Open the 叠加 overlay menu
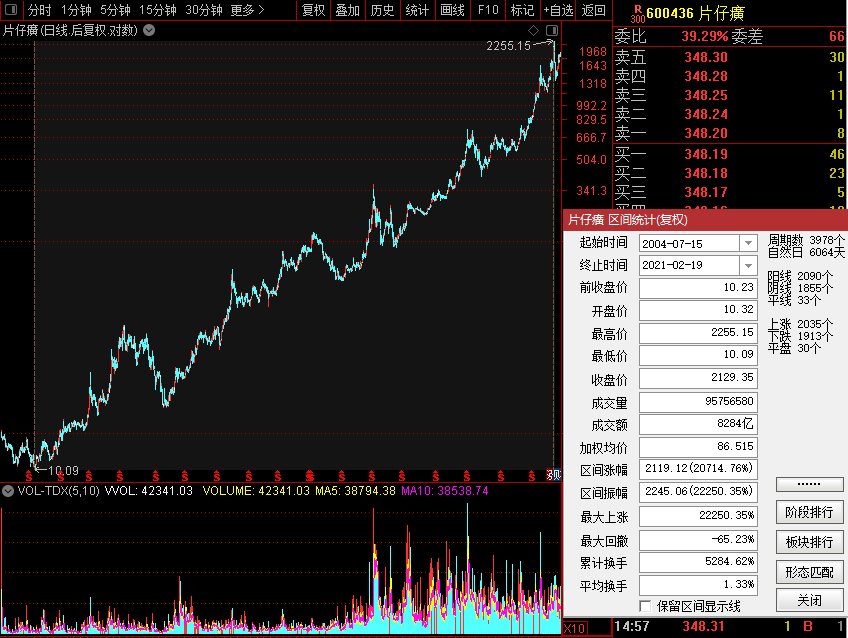This screenshot has width=848, height=638. click(348, 10)
